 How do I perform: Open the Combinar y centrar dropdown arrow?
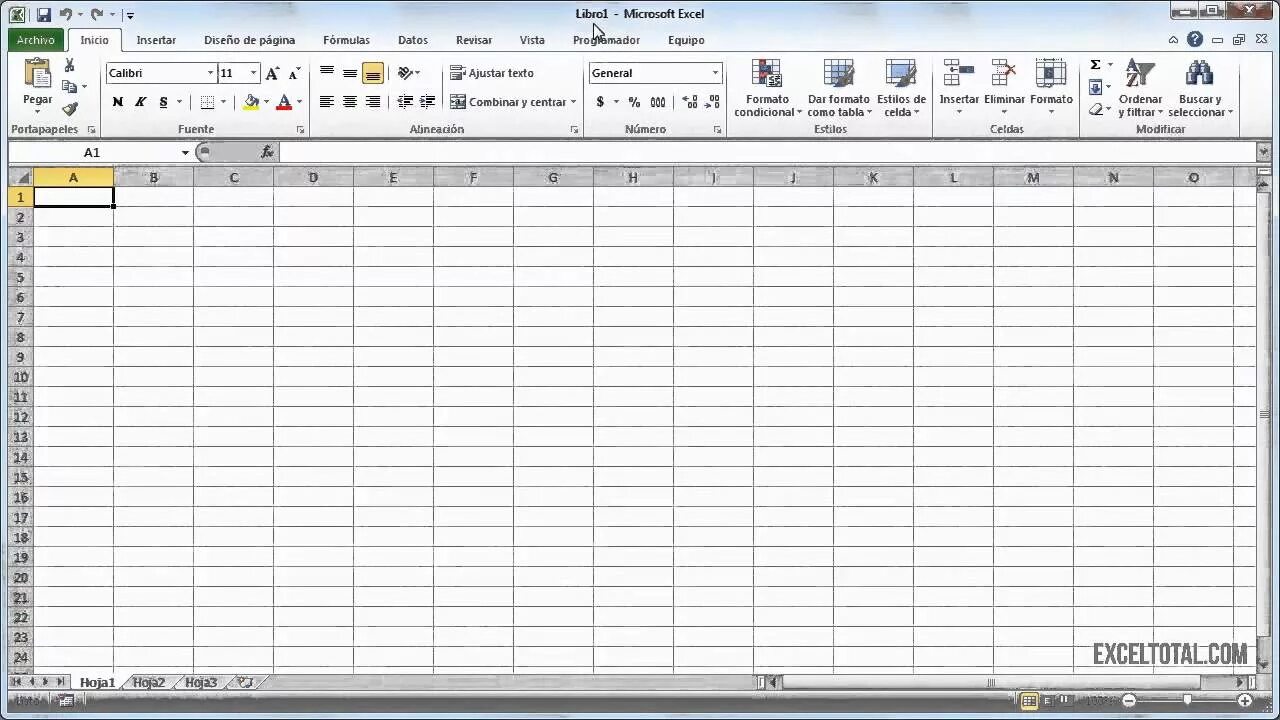573,102
